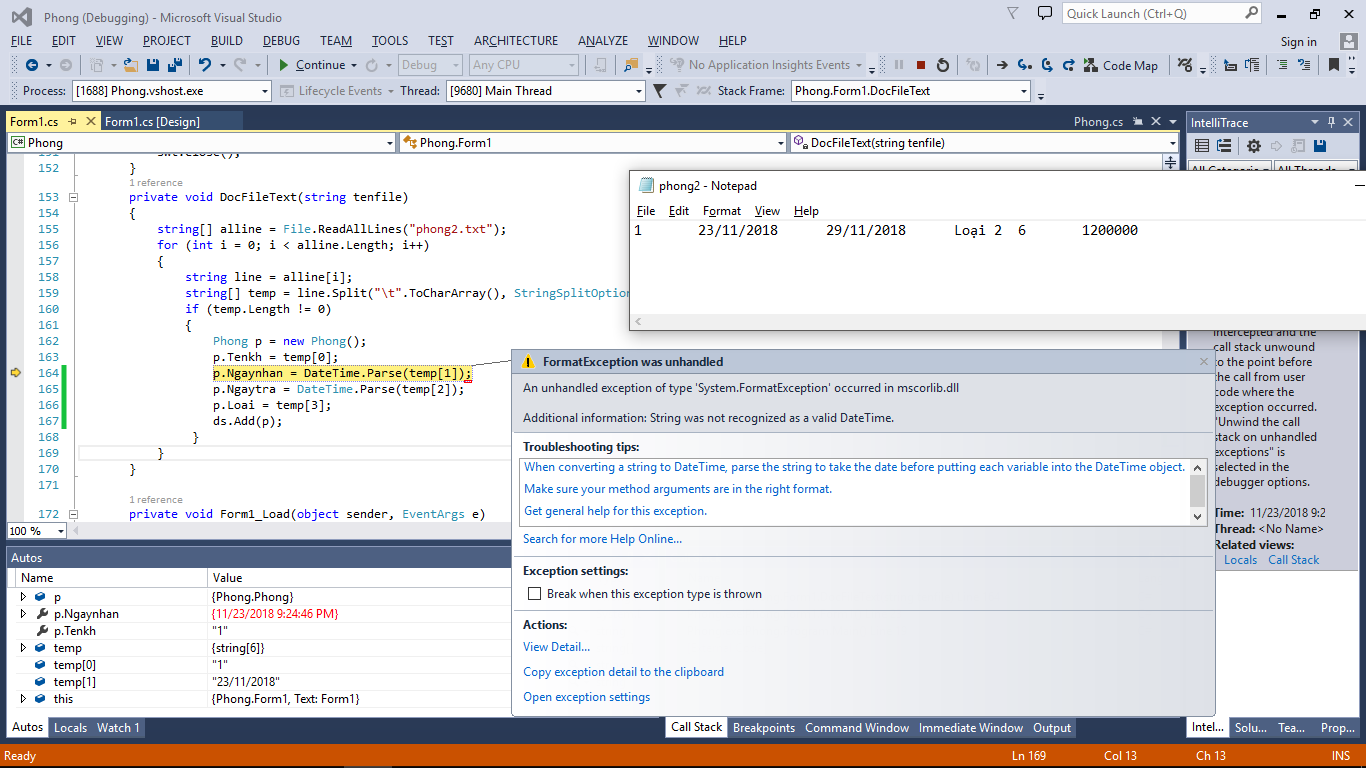Collapse the DocFileText method outline toggle
Screen dimensions: 1366x768
(x=72, y=197)
